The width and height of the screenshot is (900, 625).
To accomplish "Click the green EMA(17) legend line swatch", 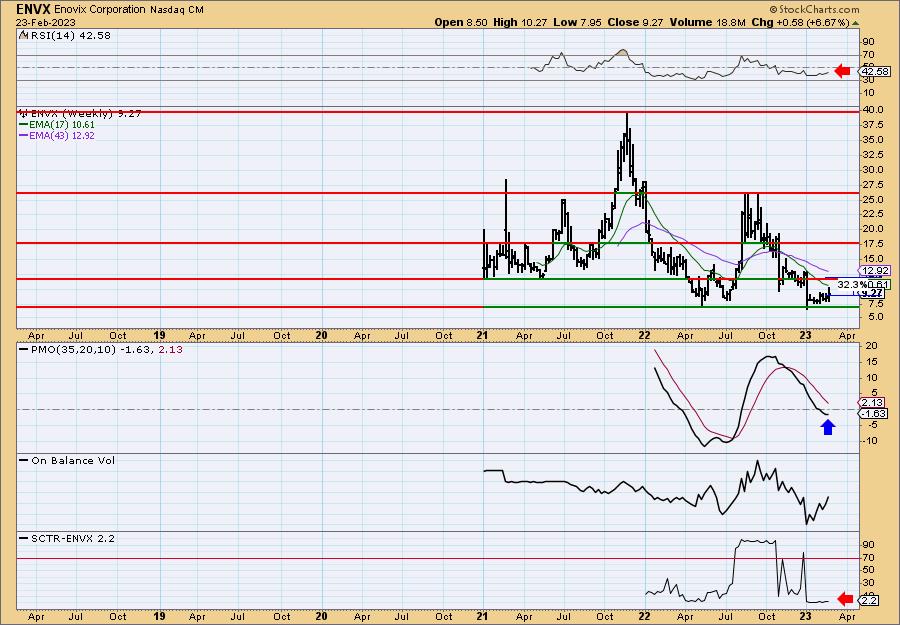I will point(24,125).
